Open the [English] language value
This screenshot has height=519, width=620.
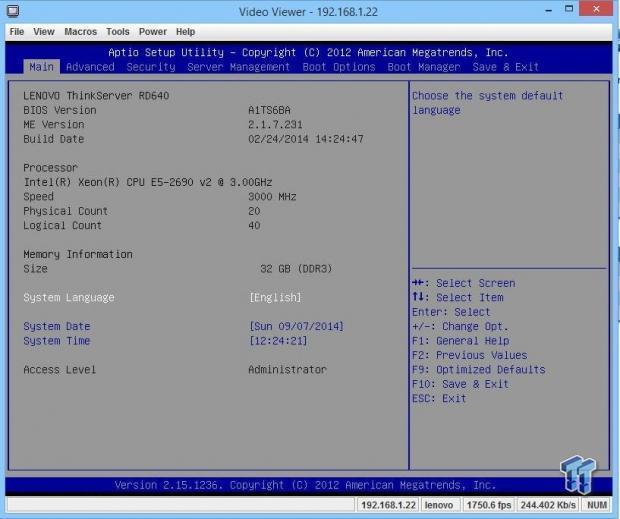click(x=275, y=297)
